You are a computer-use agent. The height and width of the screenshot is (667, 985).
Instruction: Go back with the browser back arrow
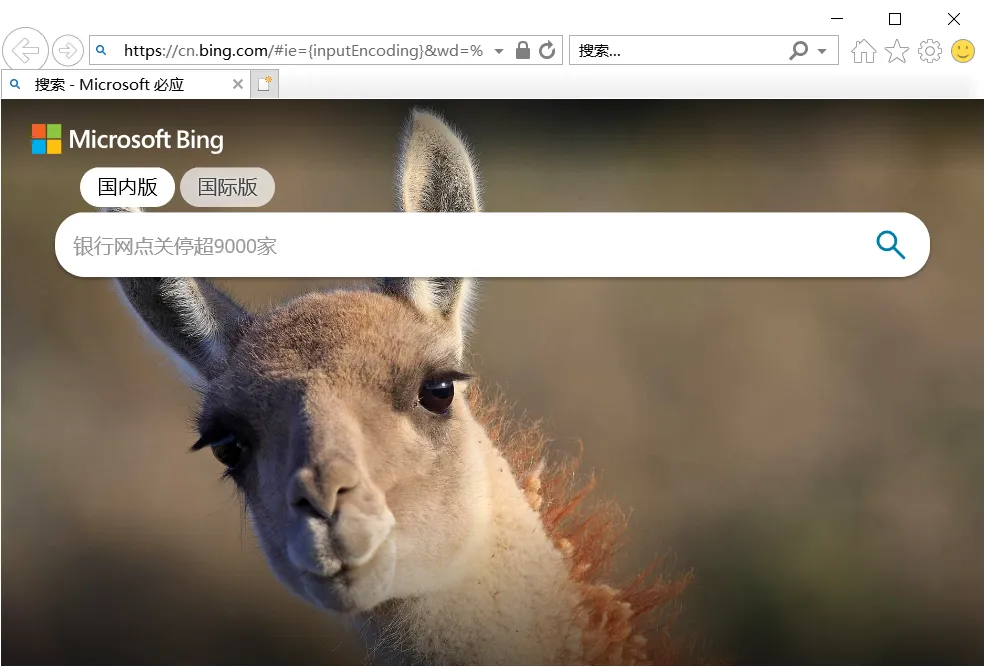point(25,50)
